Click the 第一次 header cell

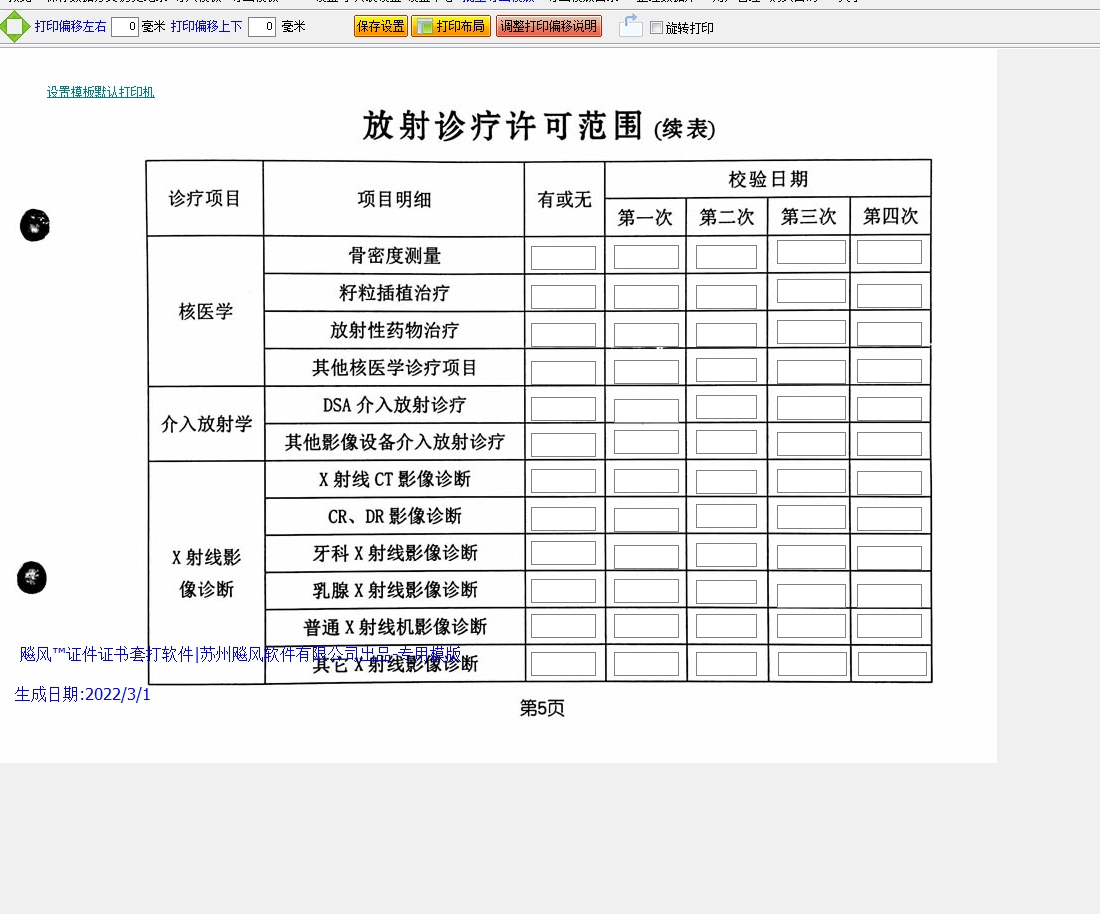(645, 217)
